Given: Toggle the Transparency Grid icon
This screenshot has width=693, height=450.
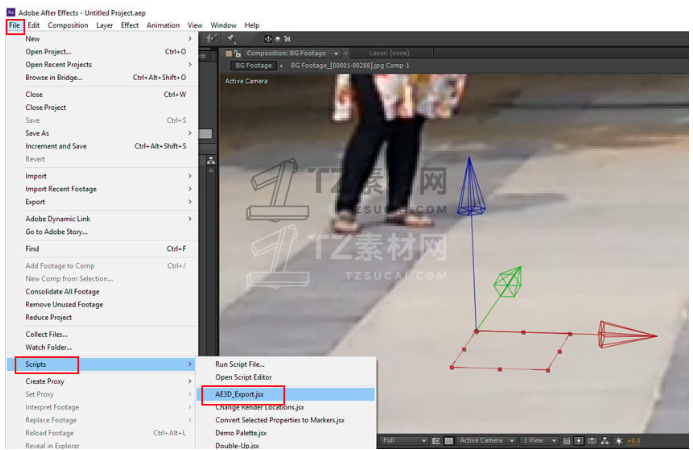Looking at the screenshot, I should pyautogui.click(x=449, y=441).
